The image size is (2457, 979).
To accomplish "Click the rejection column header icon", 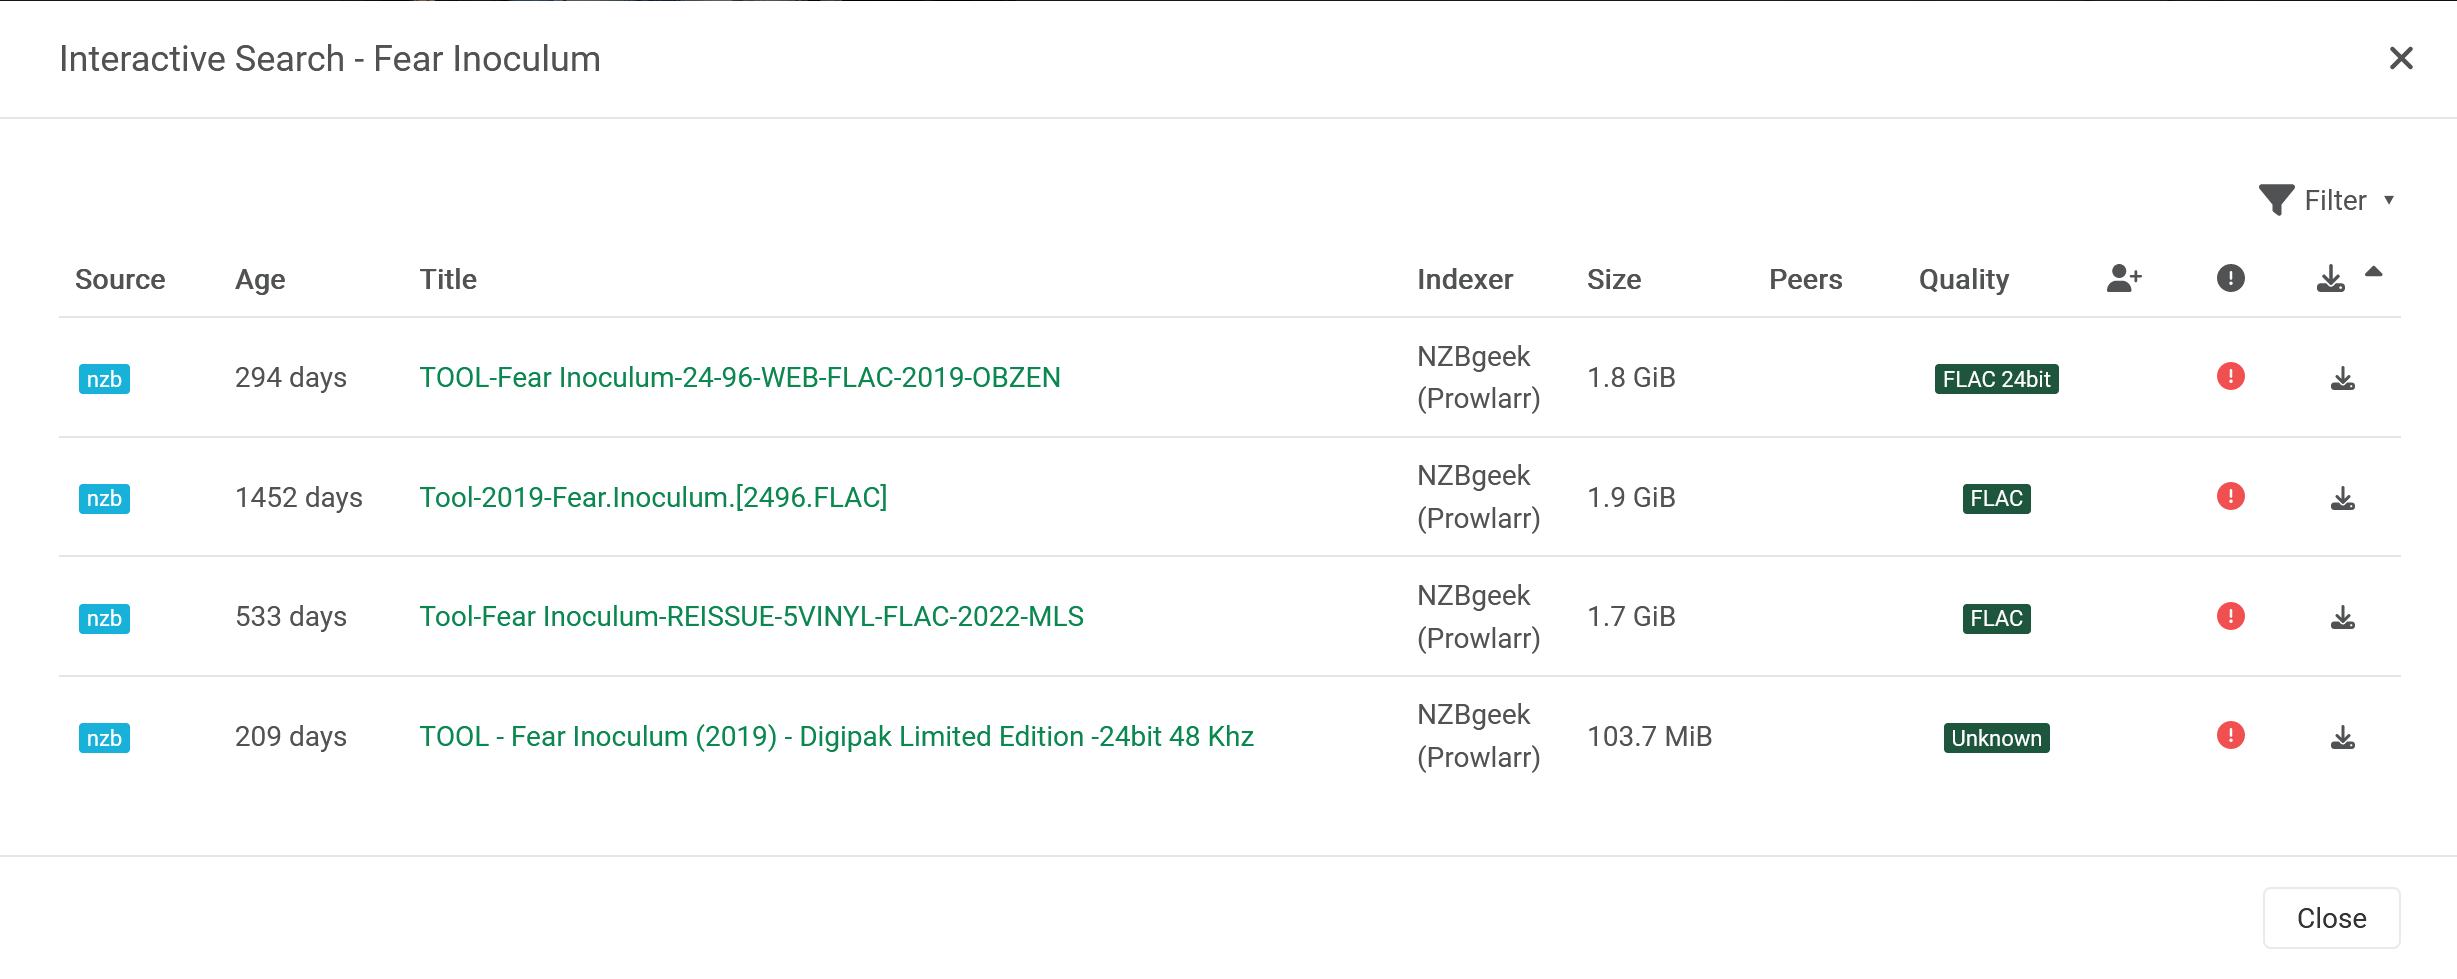I will coord(2230,278).
